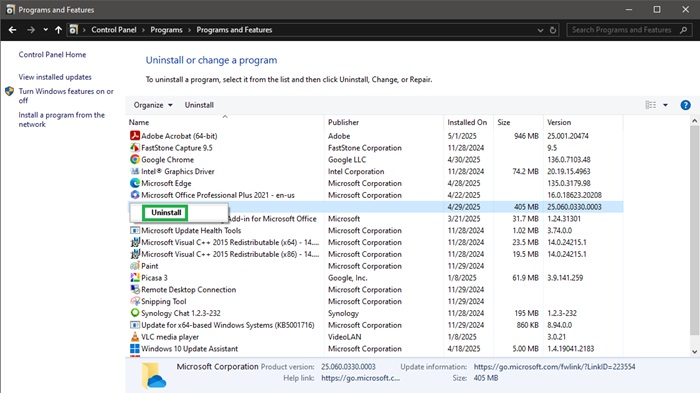Navigate back with the back arrow
This screenshot has width=700, height=393.
(x=12, y=30)
